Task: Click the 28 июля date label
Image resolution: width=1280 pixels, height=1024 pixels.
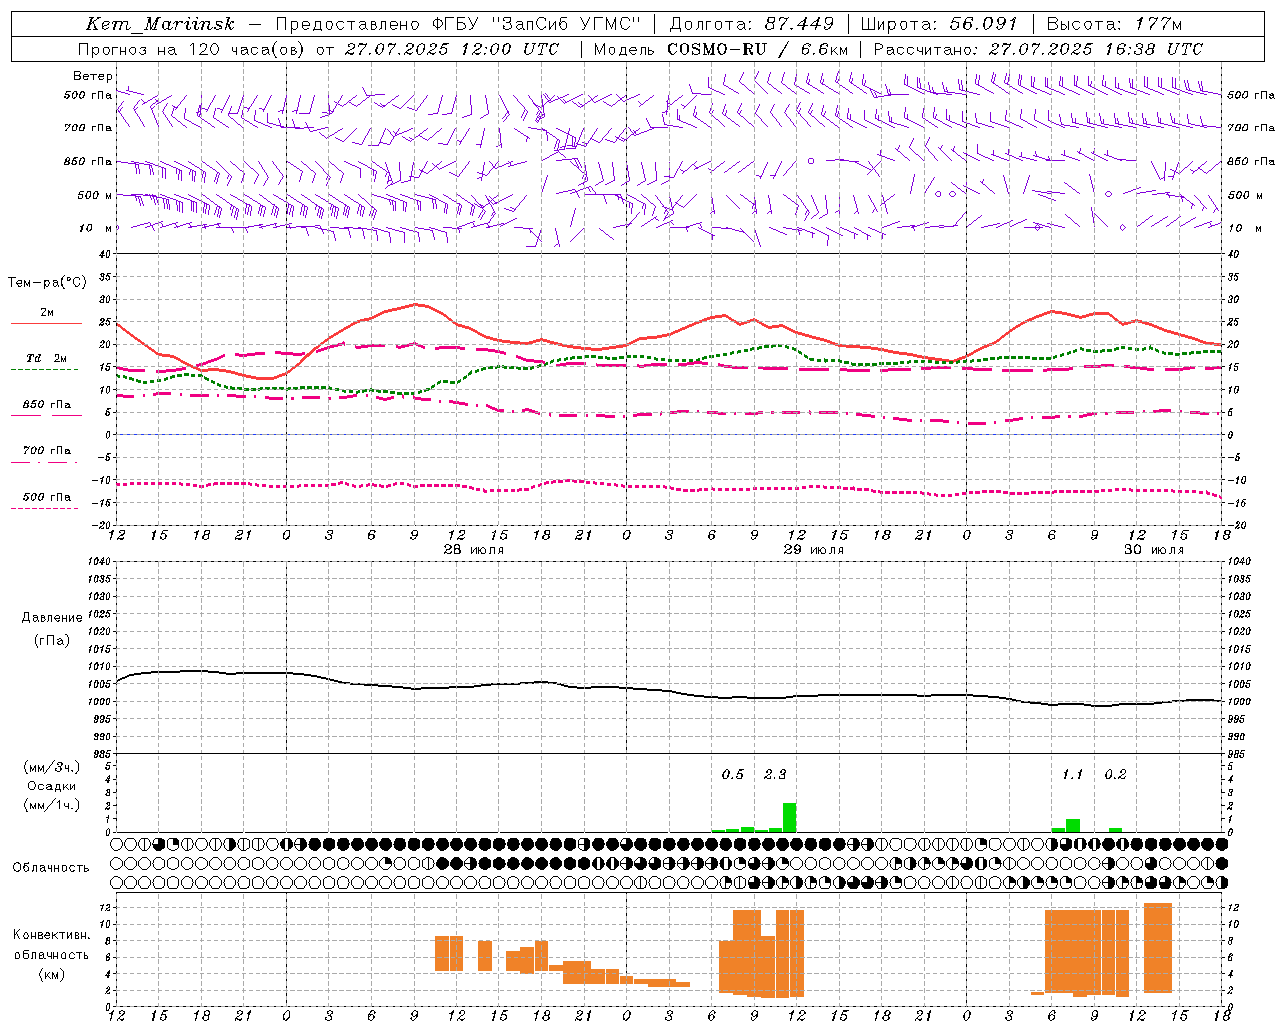Action: pos(474,550)
